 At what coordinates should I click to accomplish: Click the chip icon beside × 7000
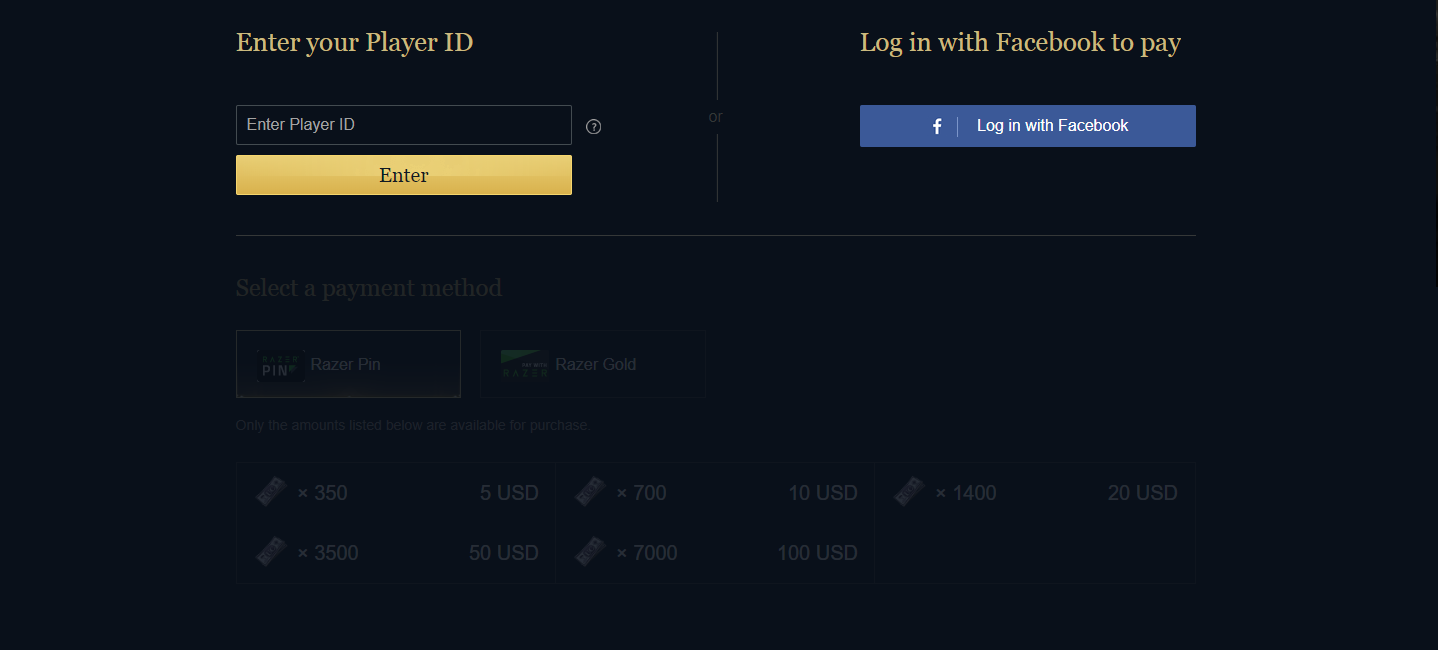[x=591, y=552]
